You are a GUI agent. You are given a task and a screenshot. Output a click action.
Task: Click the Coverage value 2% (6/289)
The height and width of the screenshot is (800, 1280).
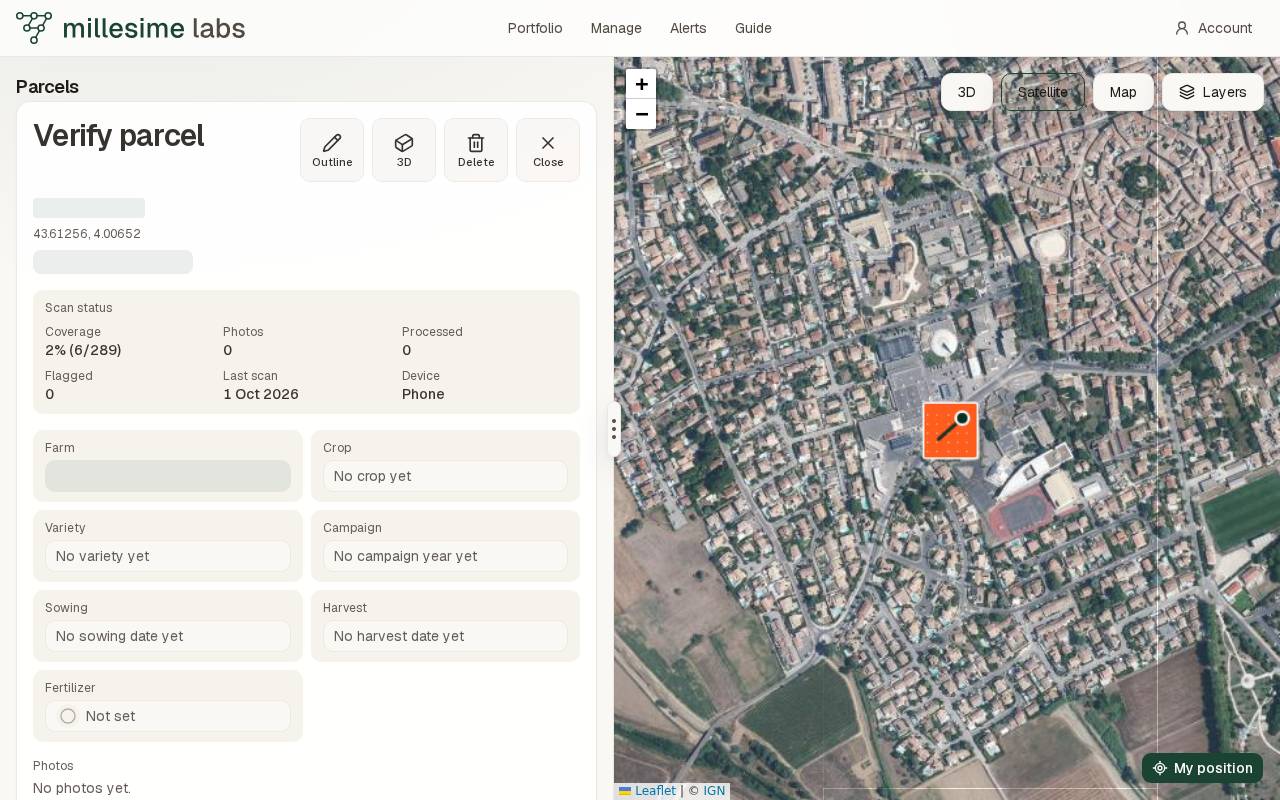coord(83,350)
